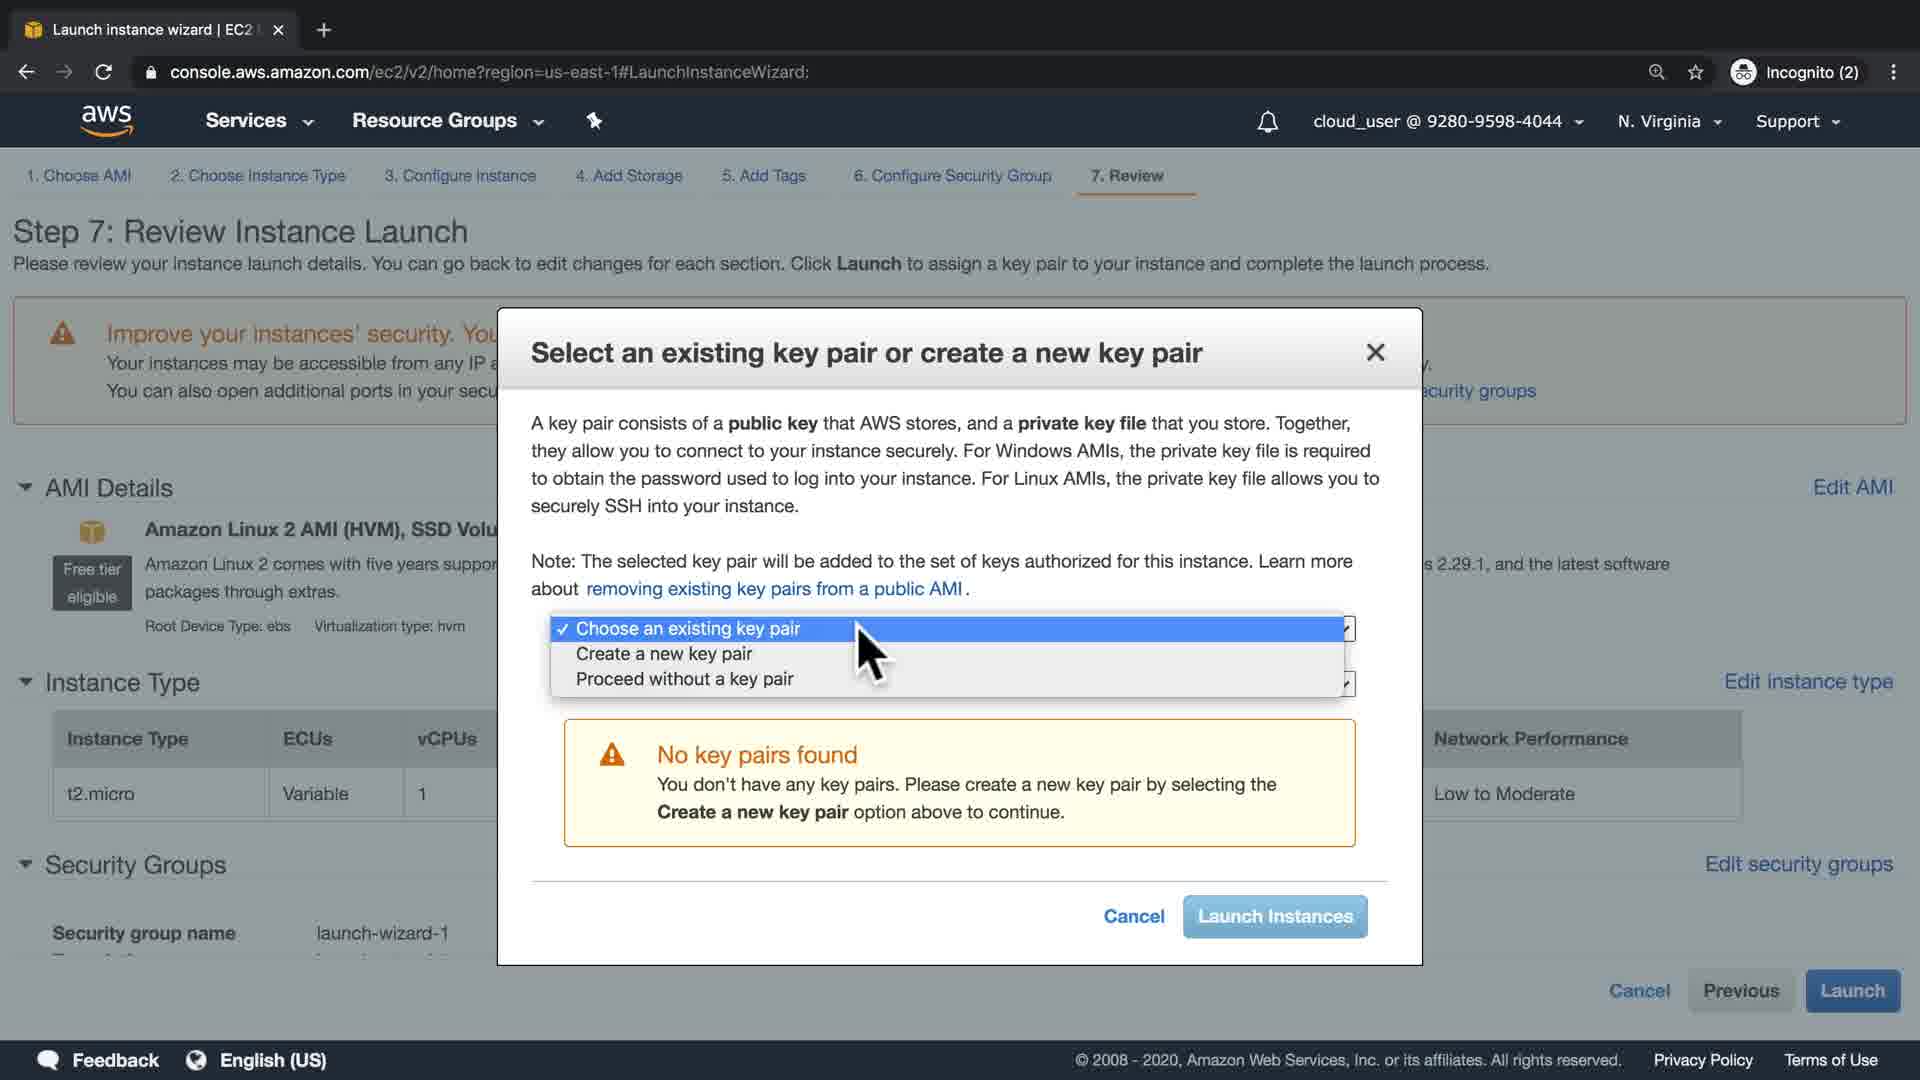This screenshot has height=1080, width=1920.
Task: Click the AWS logo home icon
Action: (107, 121)
